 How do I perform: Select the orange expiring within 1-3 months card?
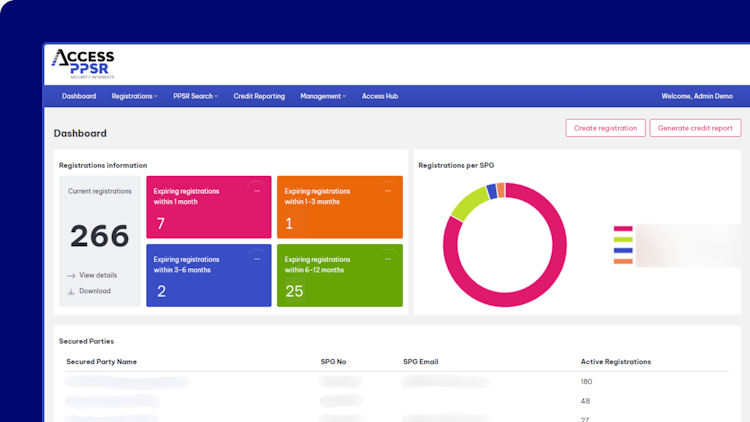(340, 207)
